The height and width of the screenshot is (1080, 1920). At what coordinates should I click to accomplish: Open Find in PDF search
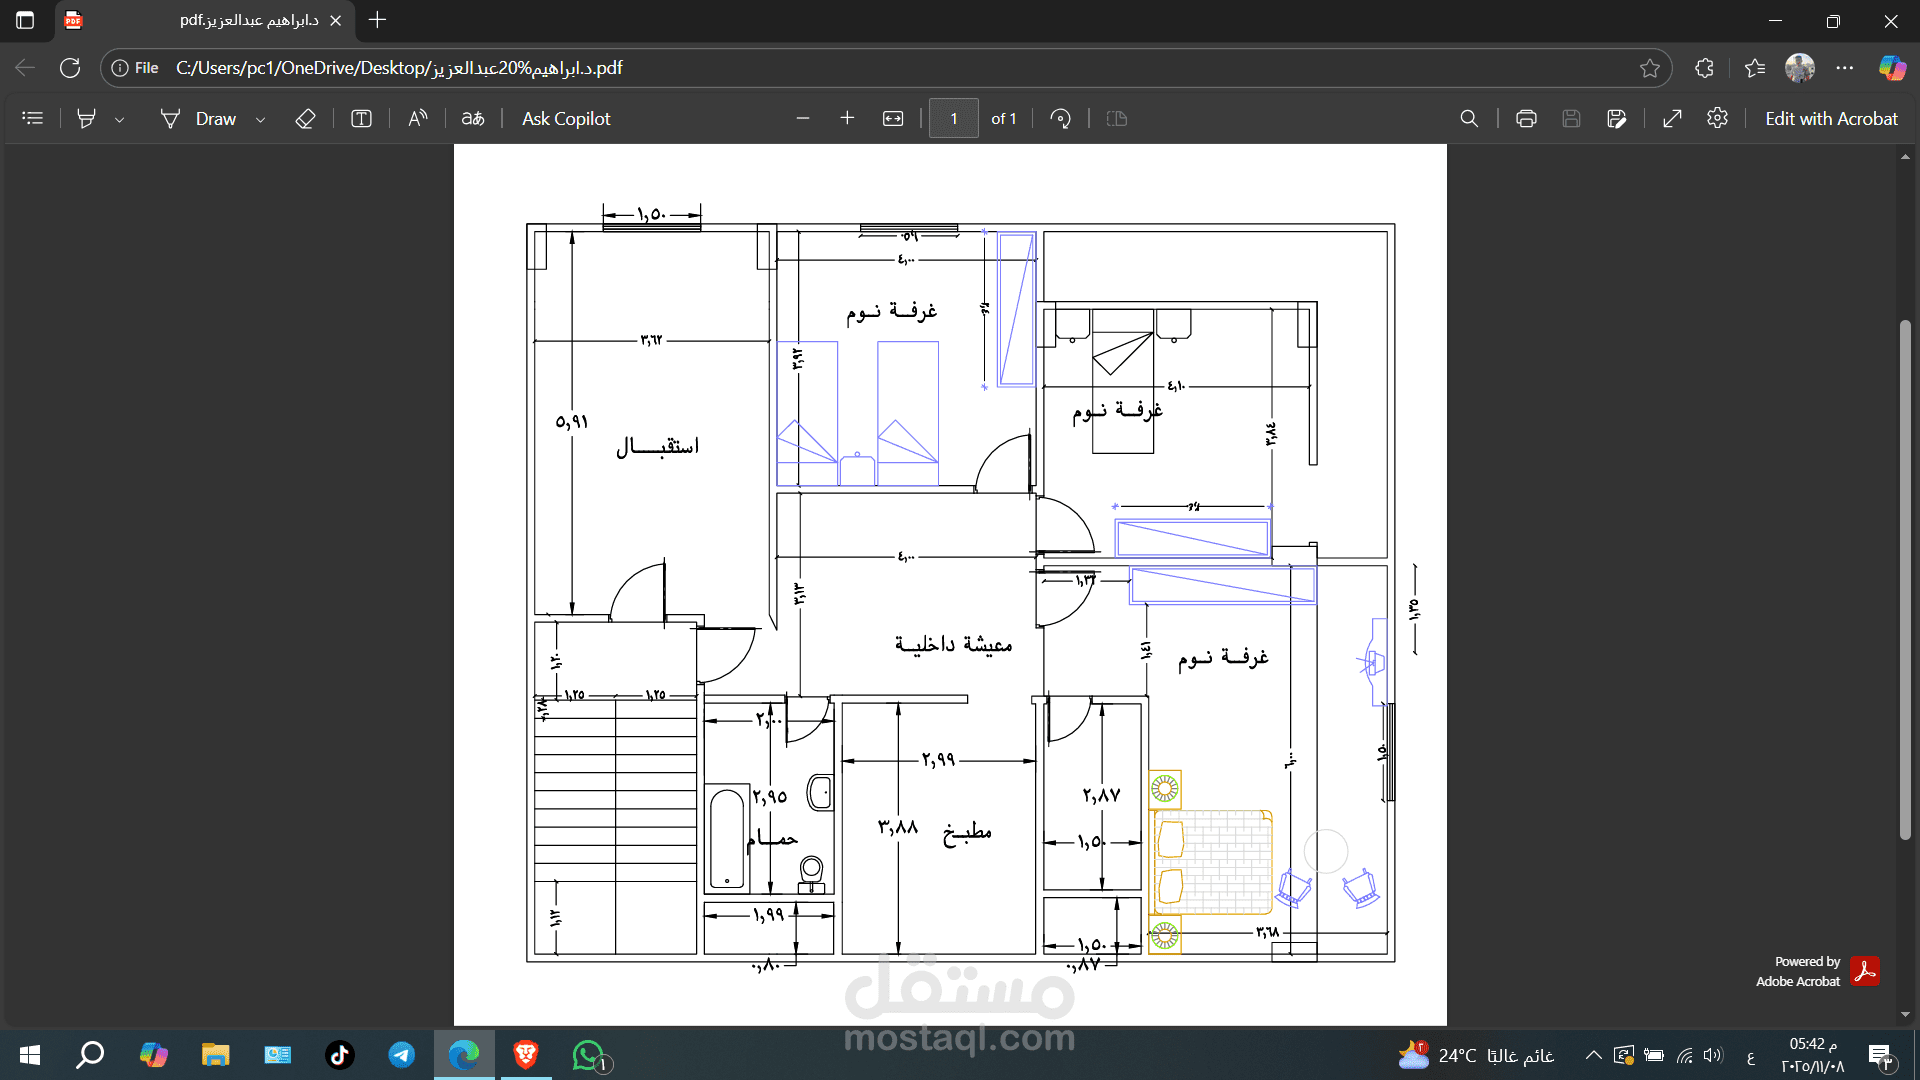tap(1469, 118)
